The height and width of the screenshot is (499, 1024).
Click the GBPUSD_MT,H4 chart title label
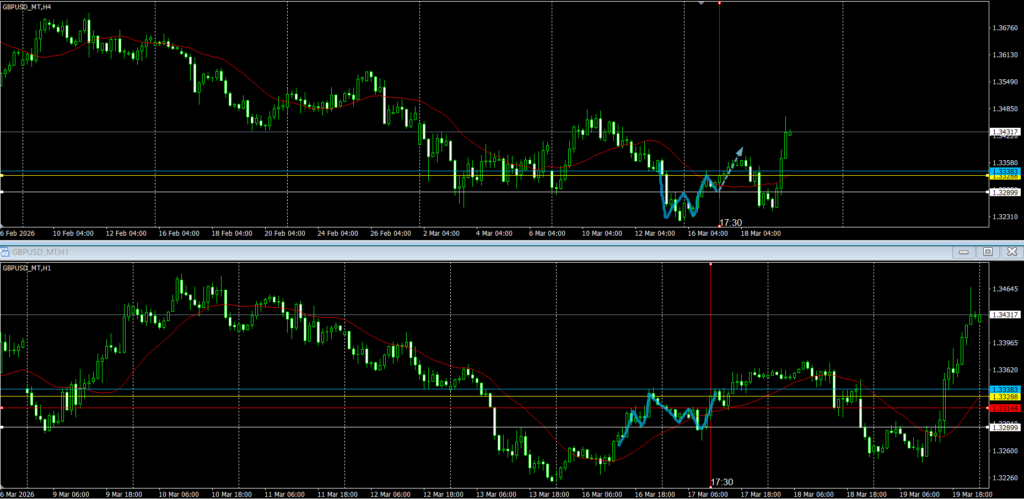click(x=26, y=5)
